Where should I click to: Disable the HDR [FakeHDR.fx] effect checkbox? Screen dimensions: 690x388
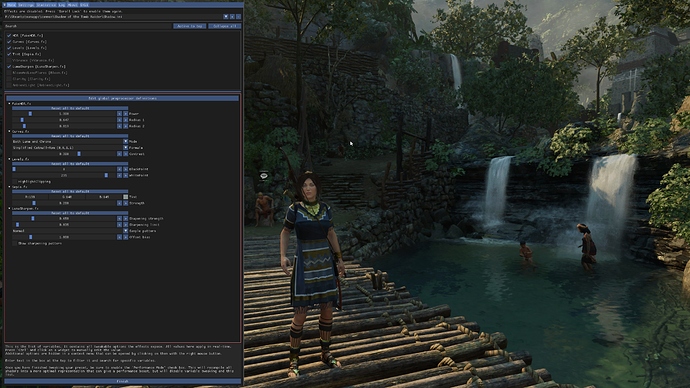tap(9, 36)
